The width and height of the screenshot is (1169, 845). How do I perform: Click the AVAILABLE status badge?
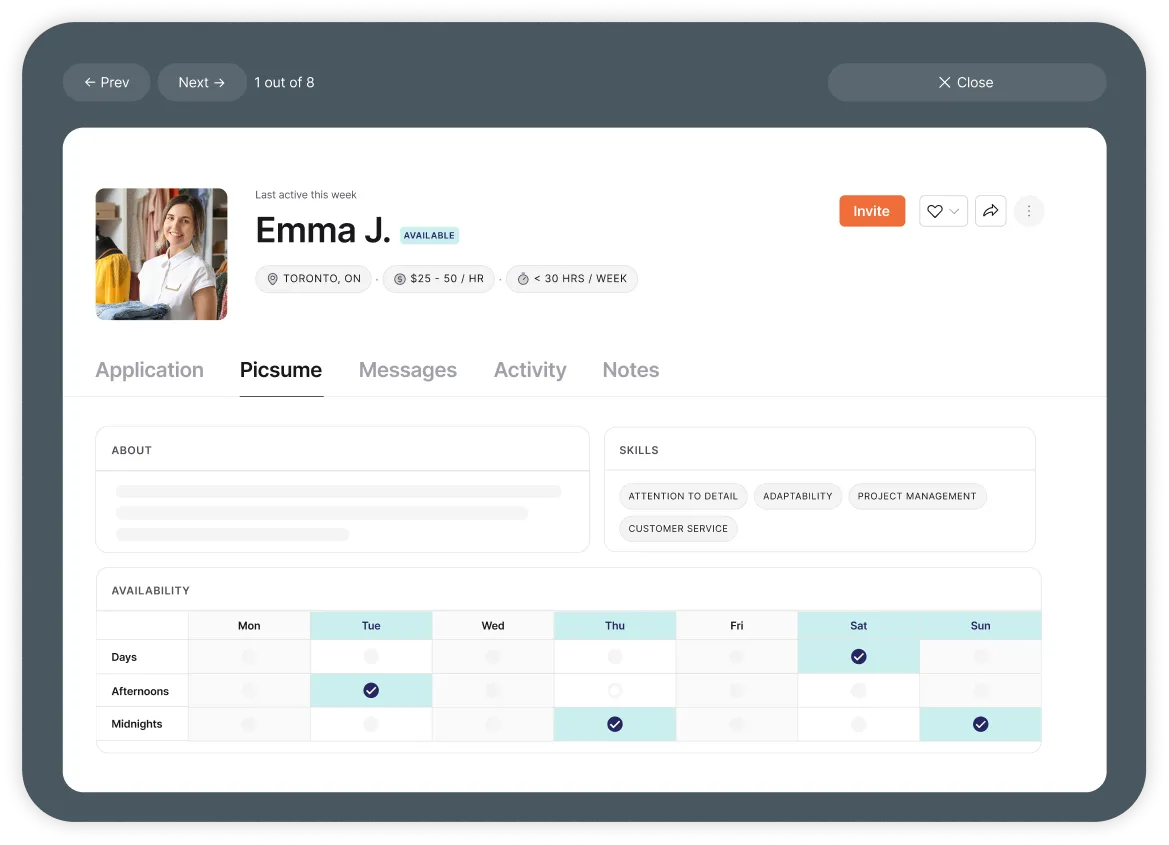point(429,236)
